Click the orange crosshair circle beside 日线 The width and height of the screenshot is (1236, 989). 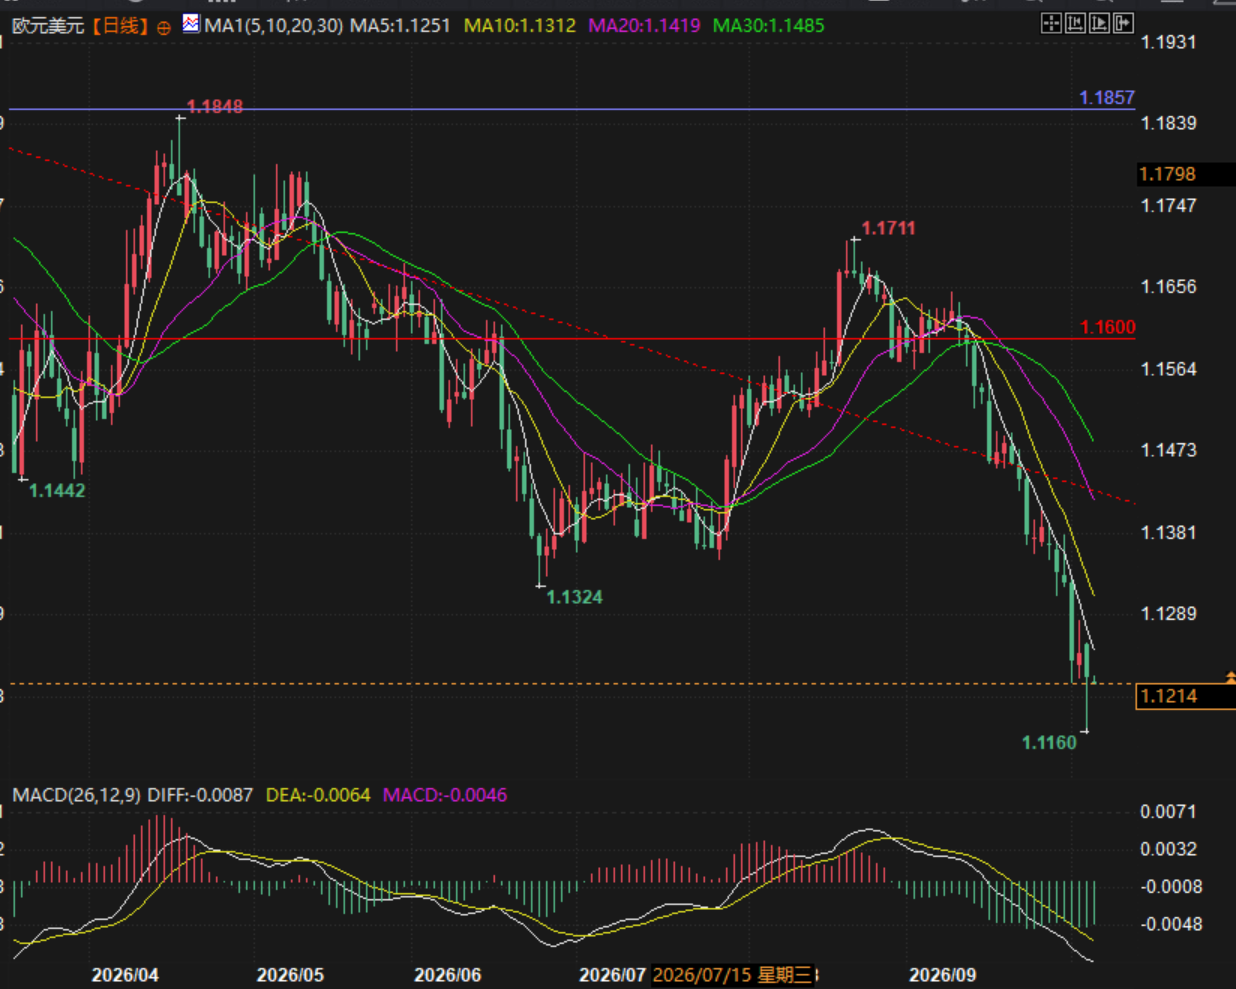tap(164, 27)
